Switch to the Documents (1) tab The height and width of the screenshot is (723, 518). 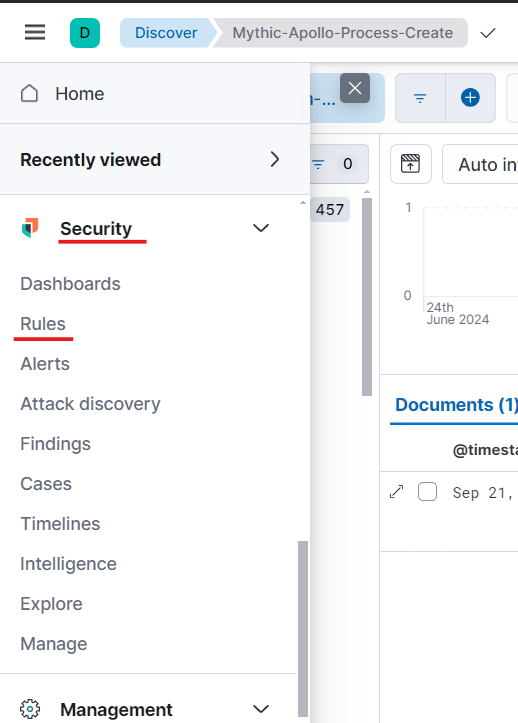click(x=456, y=405)
